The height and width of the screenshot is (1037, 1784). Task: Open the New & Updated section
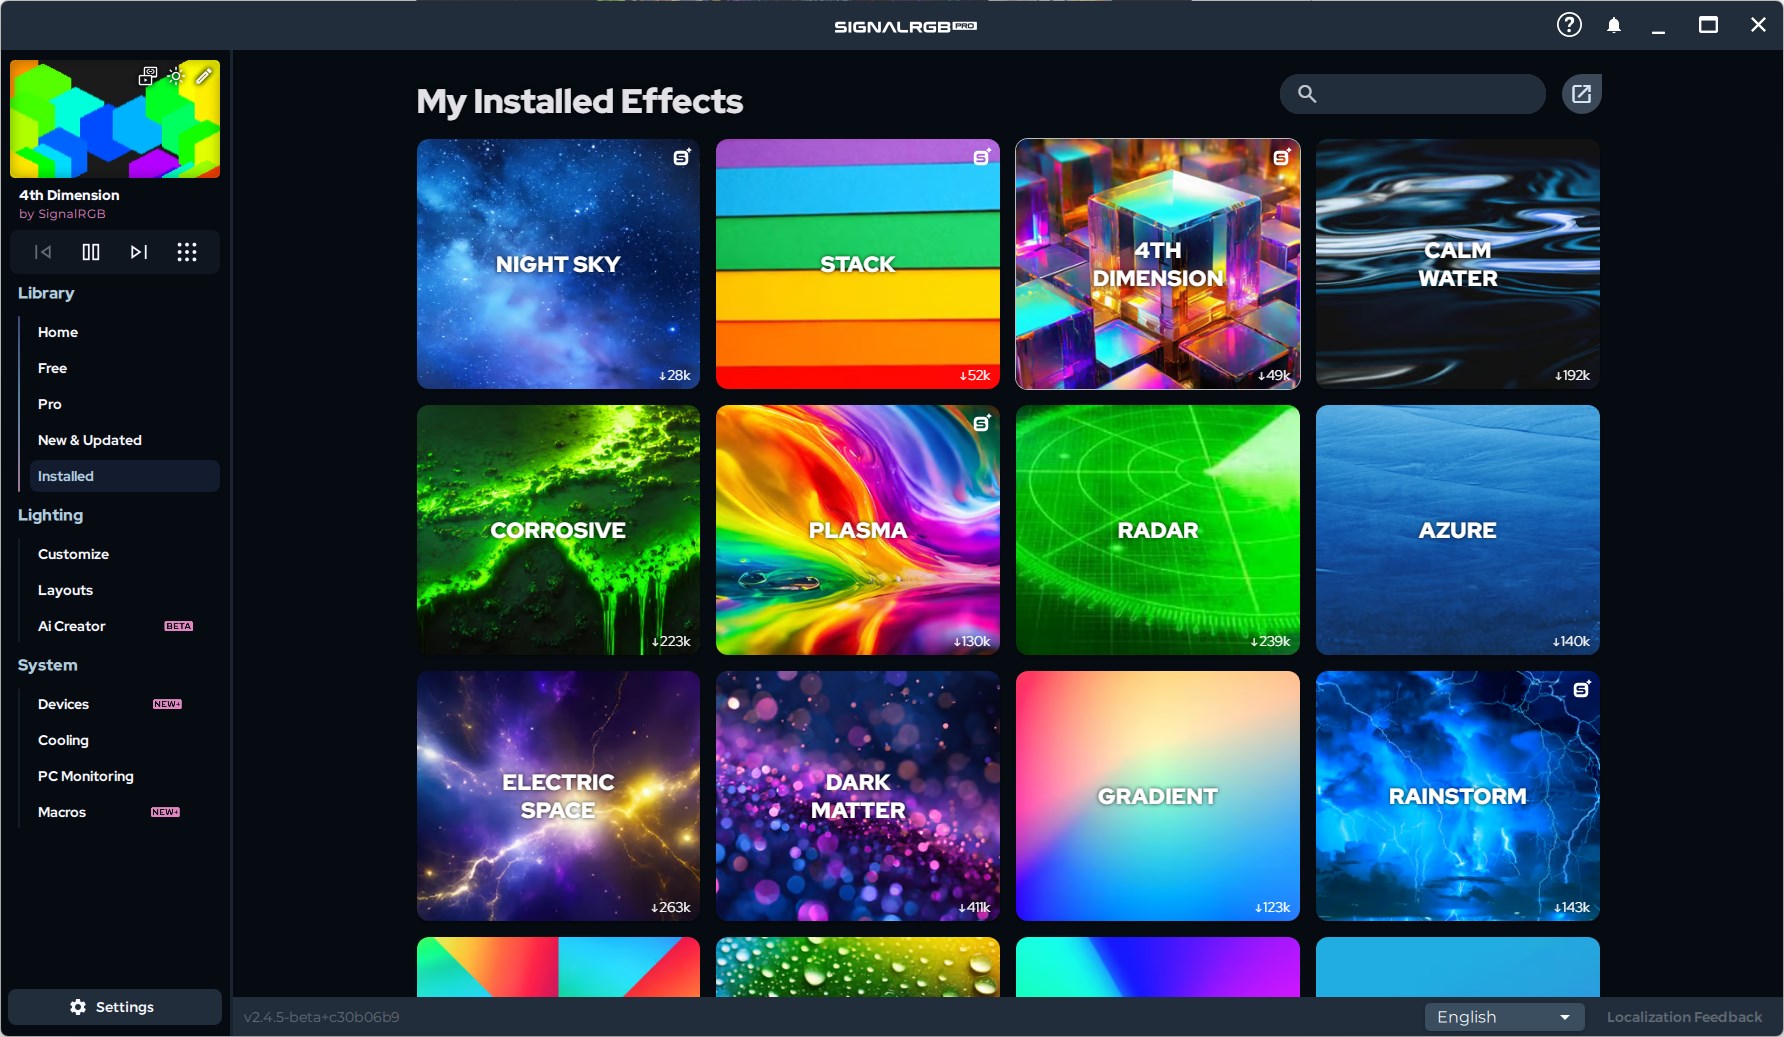[90, 440]
